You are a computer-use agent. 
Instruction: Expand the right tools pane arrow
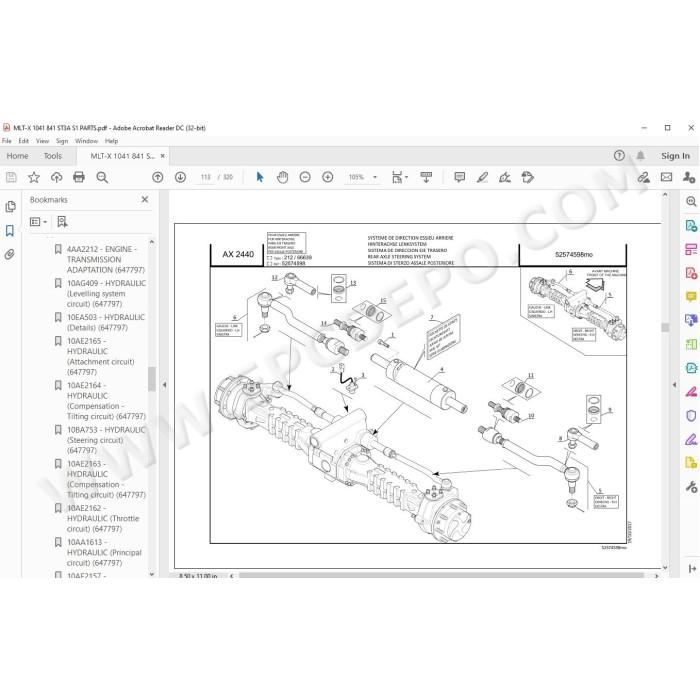[674, 384]
